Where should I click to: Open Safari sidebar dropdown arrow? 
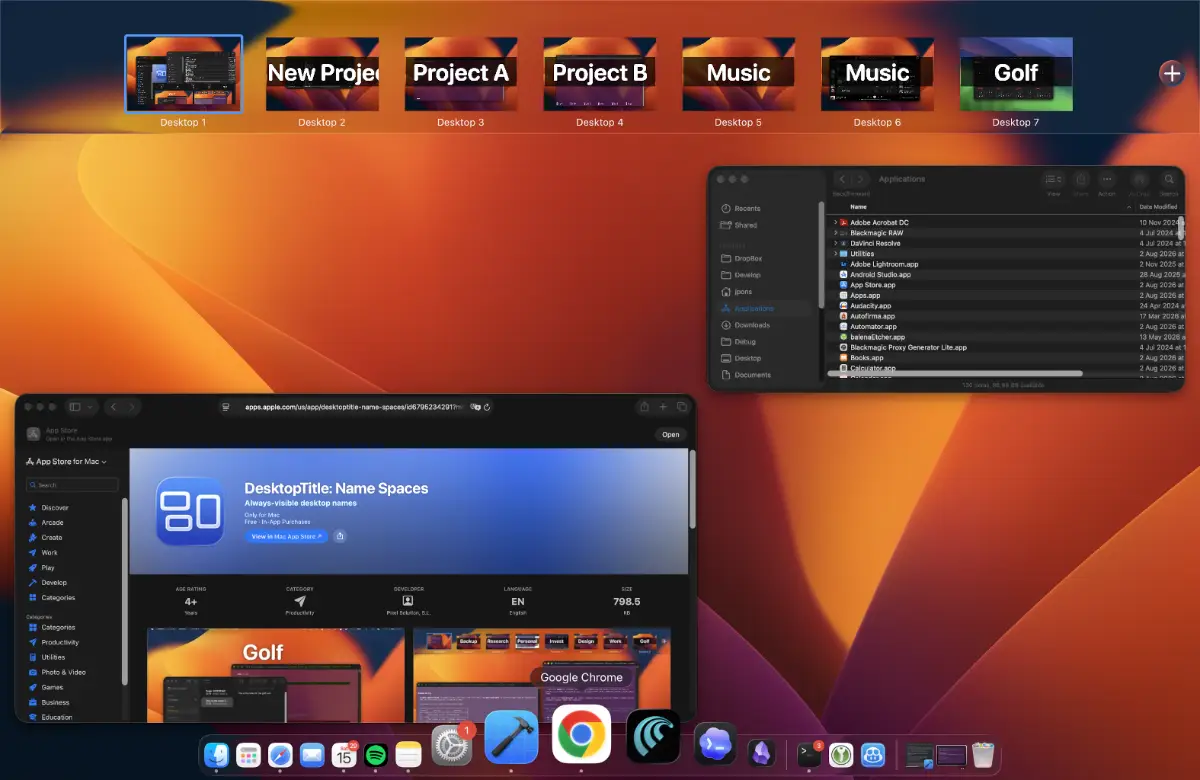(91, 407)
